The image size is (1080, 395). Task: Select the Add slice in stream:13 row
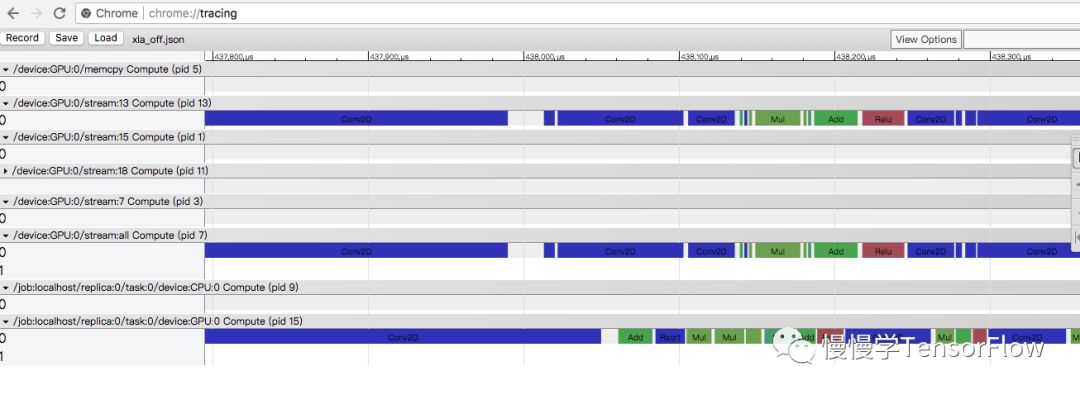point(835,119)
